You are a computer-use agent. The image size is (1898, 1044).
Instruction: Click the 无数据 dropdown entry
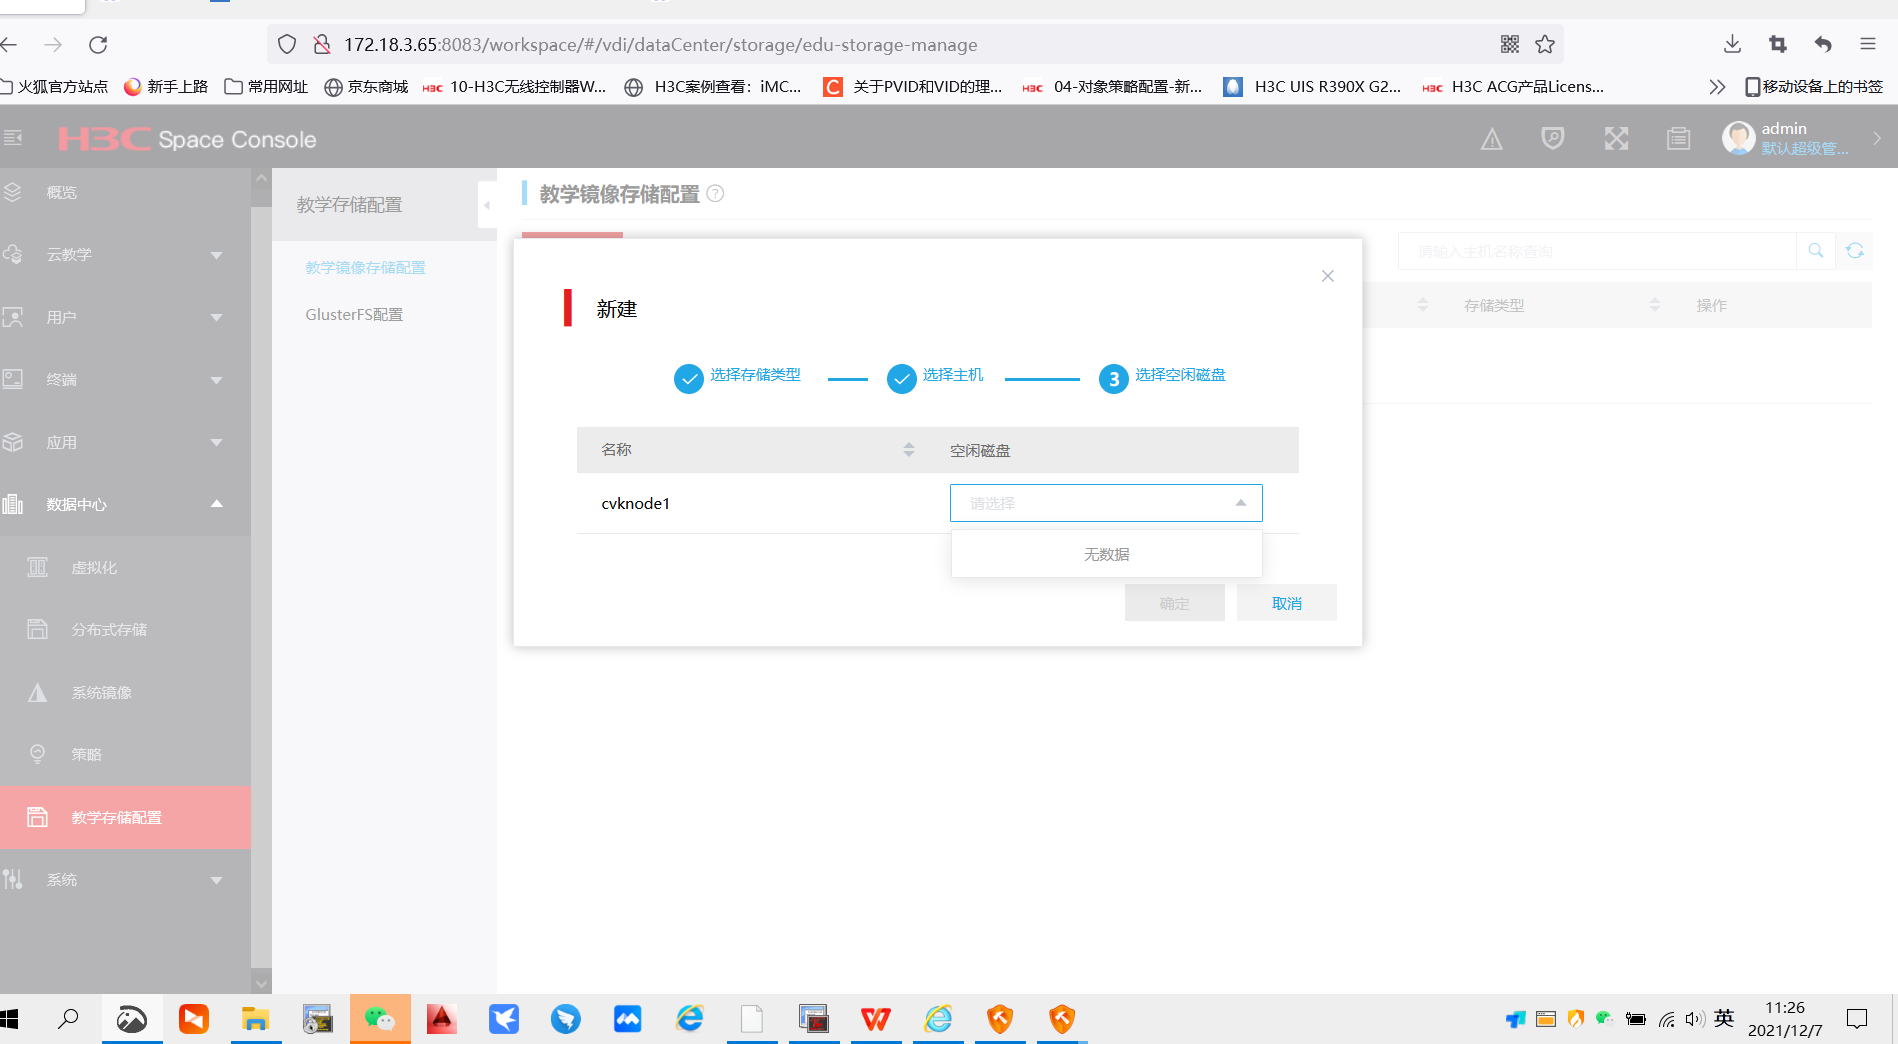(1106, 554)
